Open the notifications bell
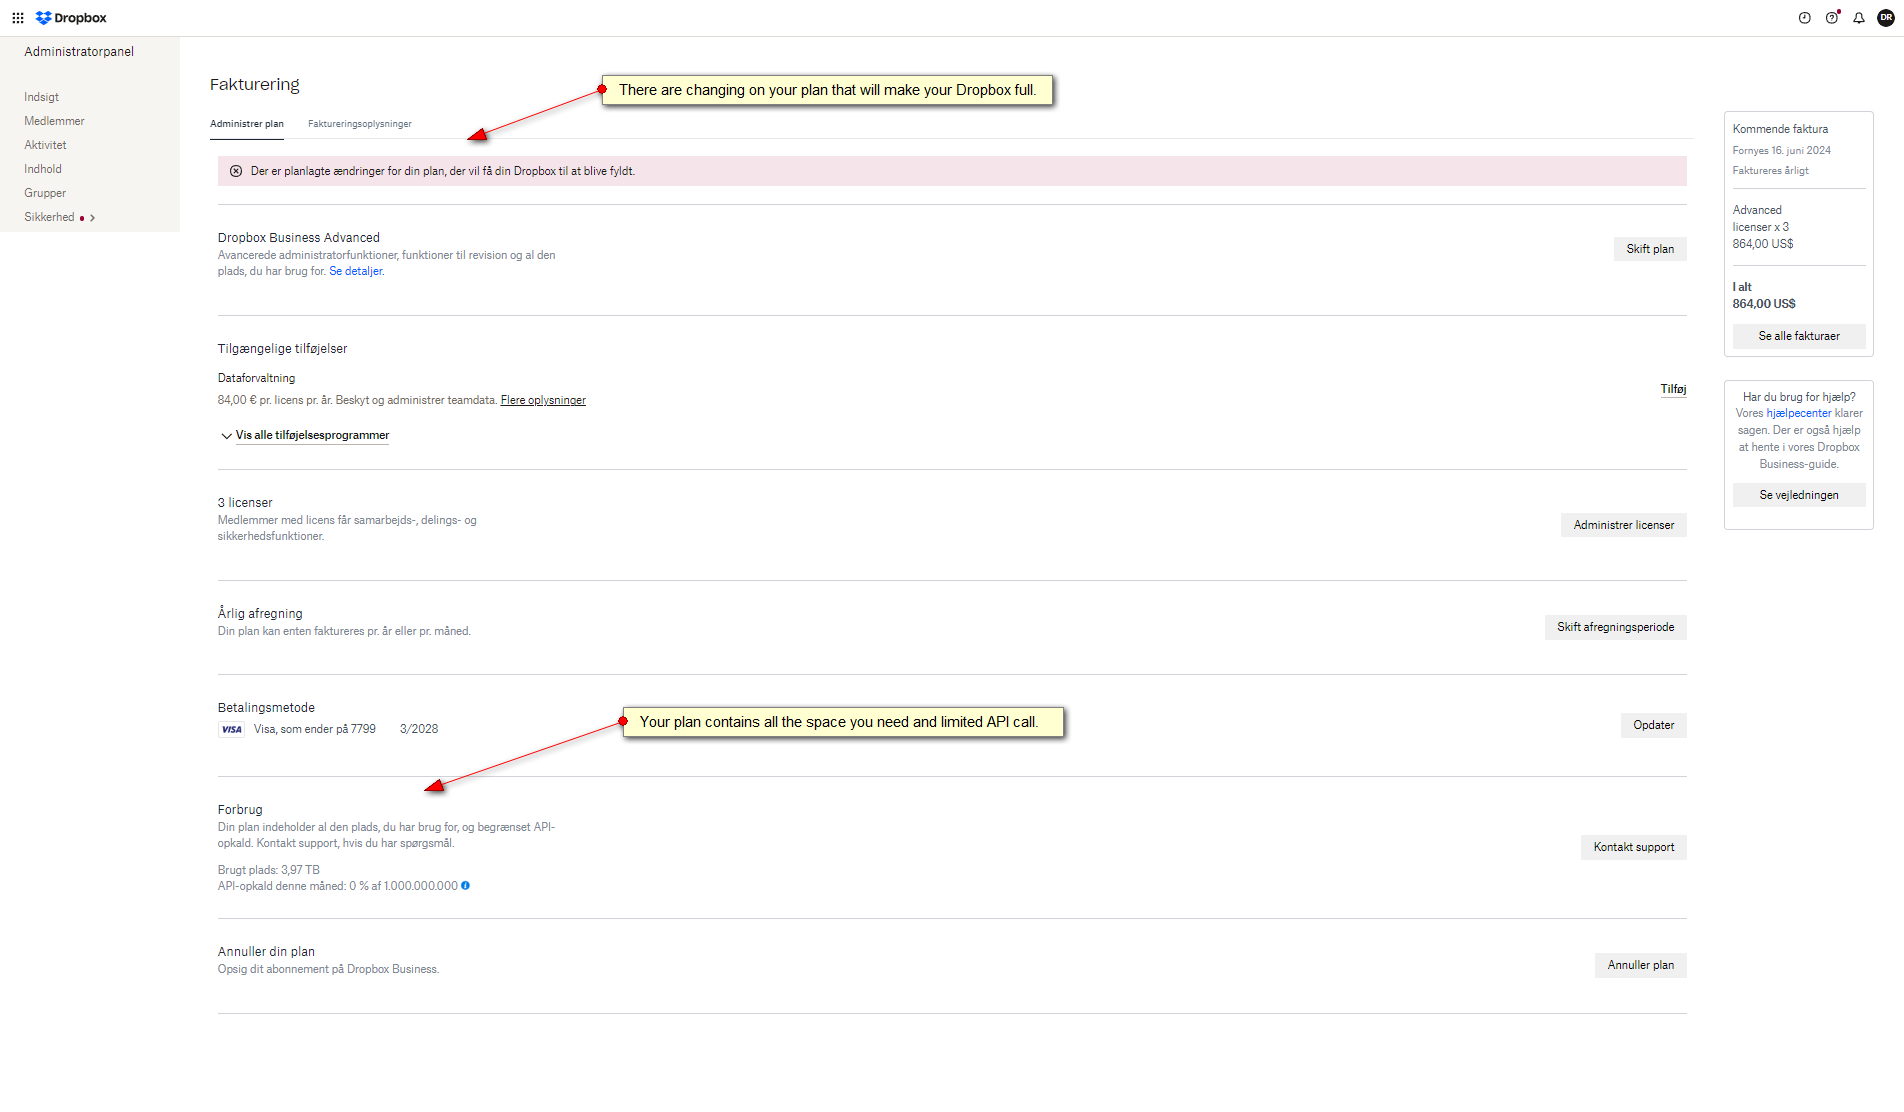This screenshot has height=1112, width=1904. tap(1859, 18)
